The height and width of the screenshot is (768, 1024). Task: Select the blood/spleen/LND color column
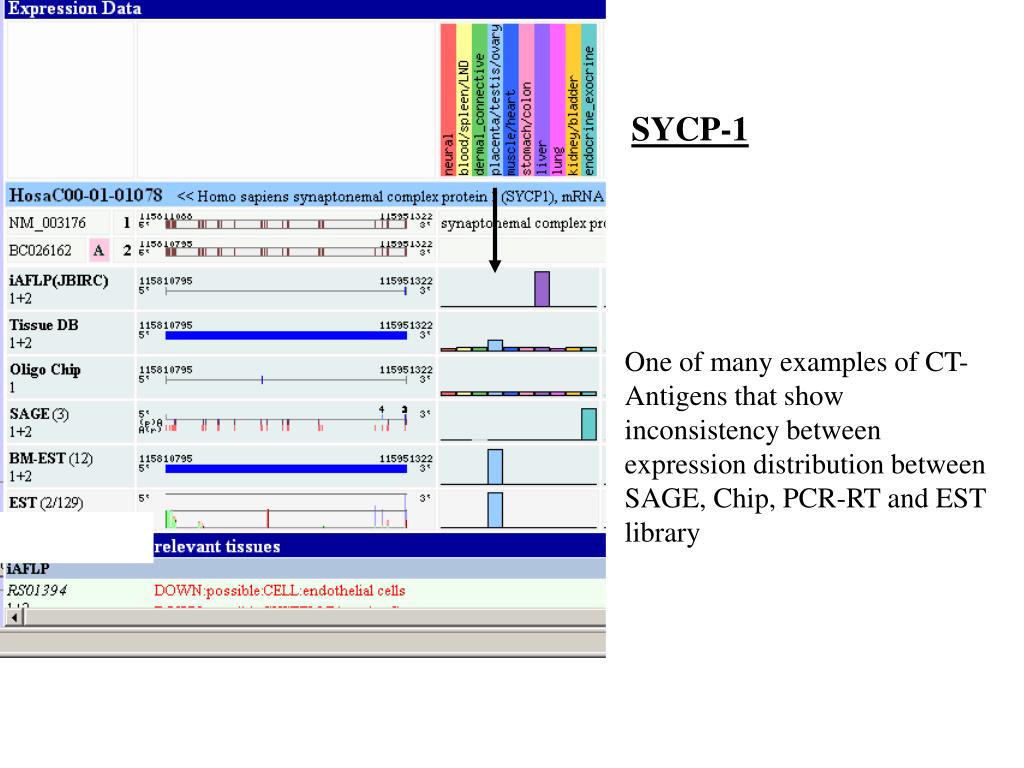pos(464,100)
